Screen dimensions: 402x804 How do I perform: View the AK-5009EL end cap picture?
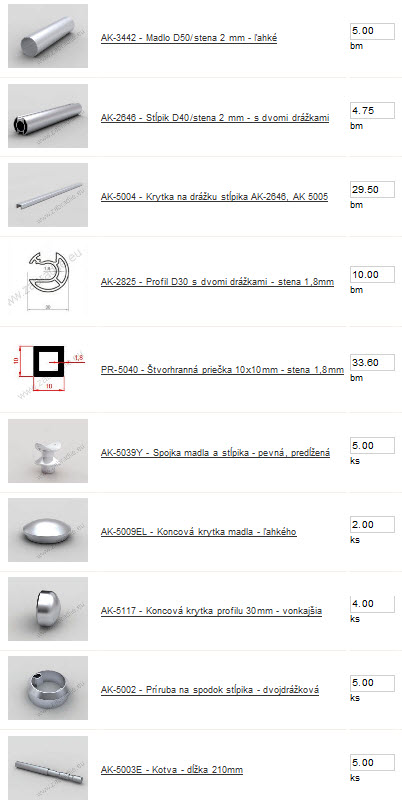pos(48,530)
